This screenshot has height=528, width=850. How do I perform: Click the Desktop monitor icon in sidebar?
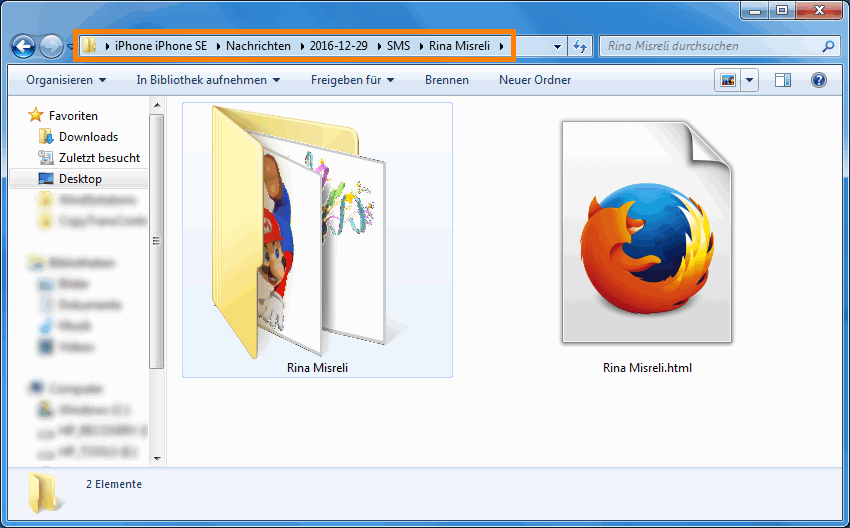46,178
